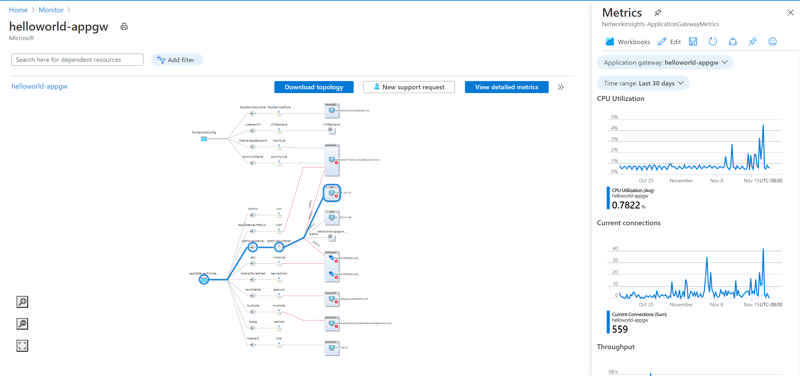Select the blue-highlighted backend server box

(x=332, y=193)
